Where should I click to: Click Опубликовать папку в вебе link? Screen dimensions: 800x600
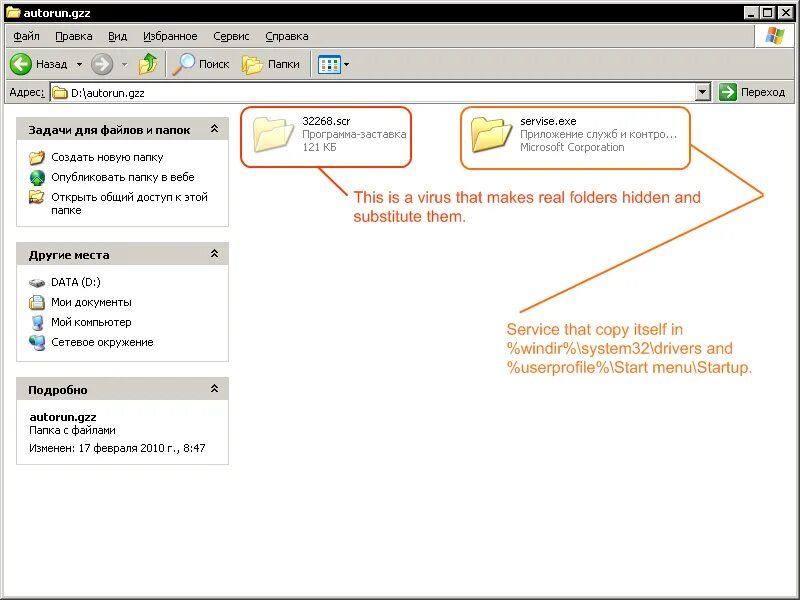pyautogui.click(x=122, y=177)
